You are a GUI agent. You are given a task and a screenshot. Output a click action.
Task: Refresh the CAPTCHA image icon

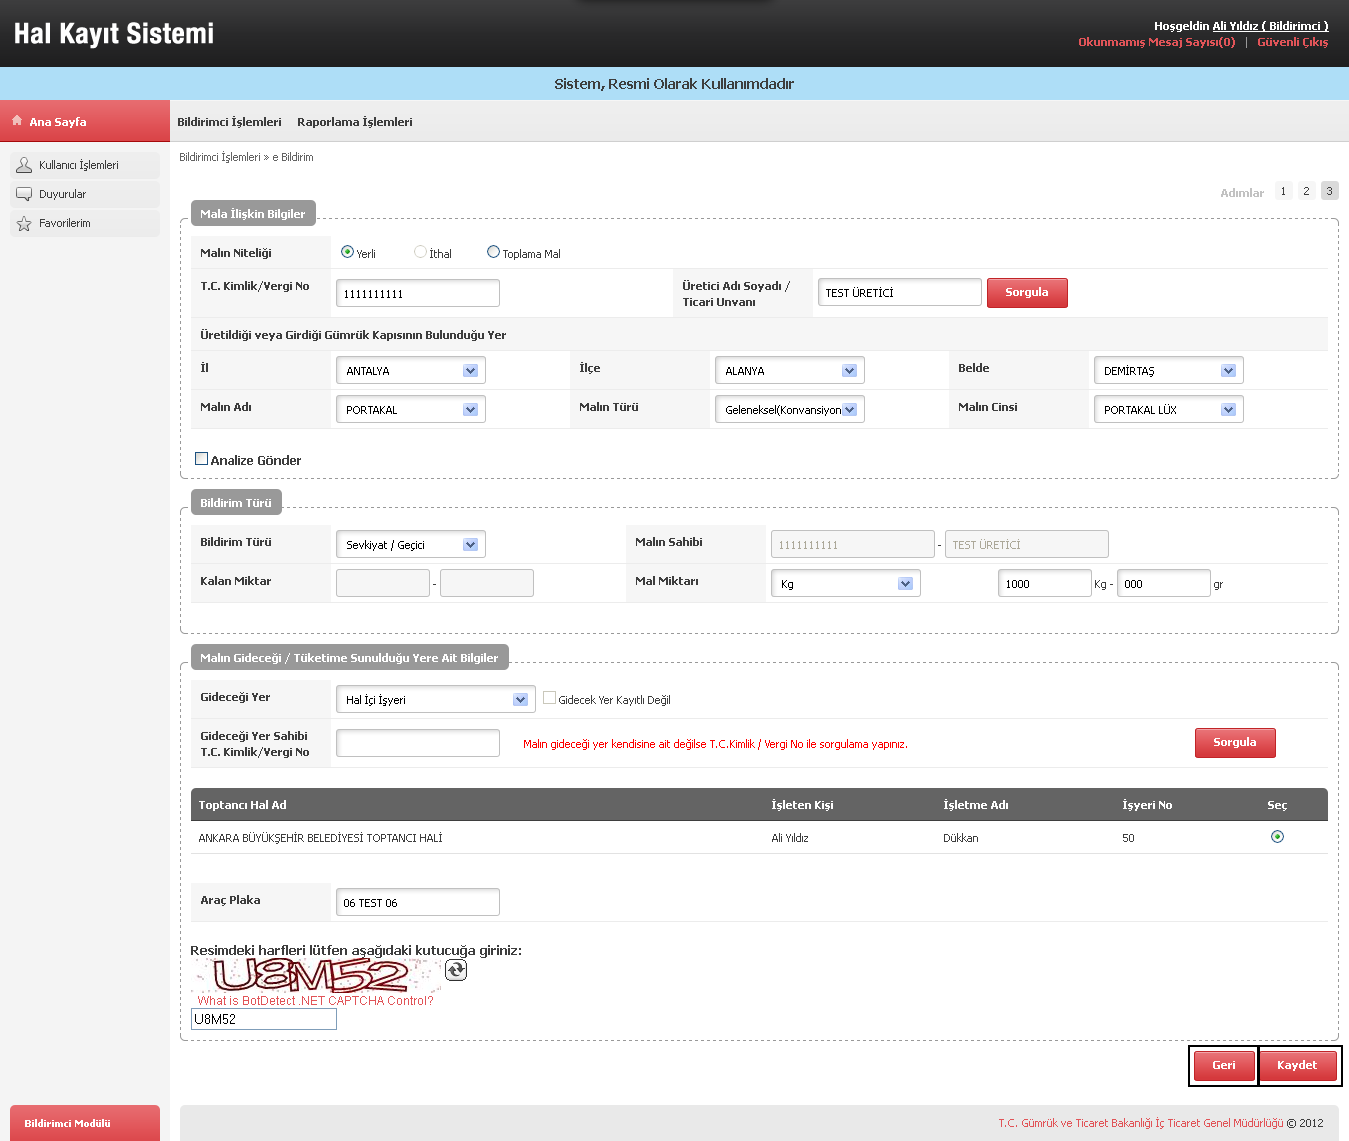coord(456,970)
